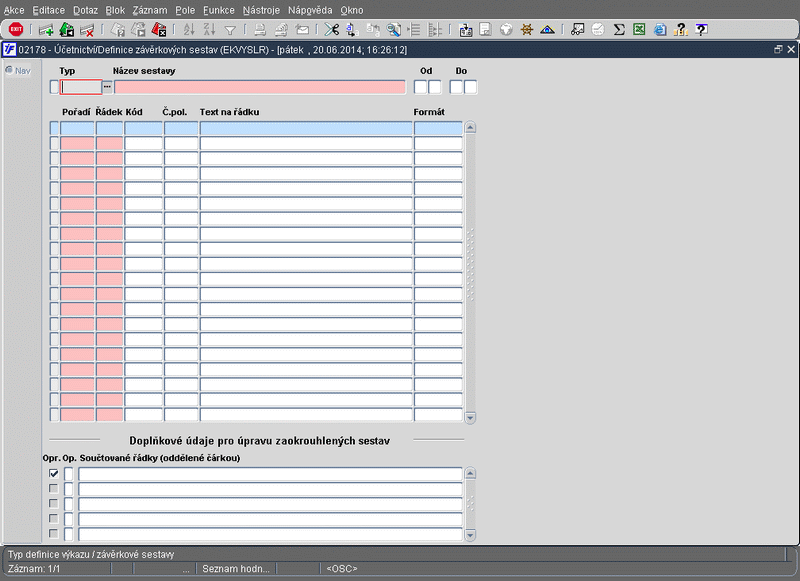Click the mail envelope icon
The width and height of the screenshot is (800, 581).
pyautogui.click(x=302, y=30)
